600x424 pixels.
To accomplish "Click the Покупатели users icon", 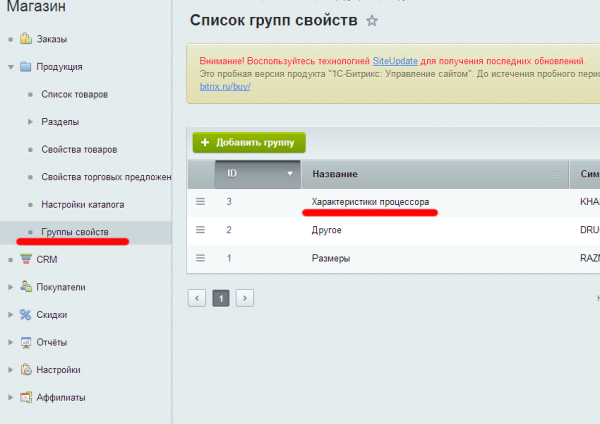I will [x=25, y=287].
